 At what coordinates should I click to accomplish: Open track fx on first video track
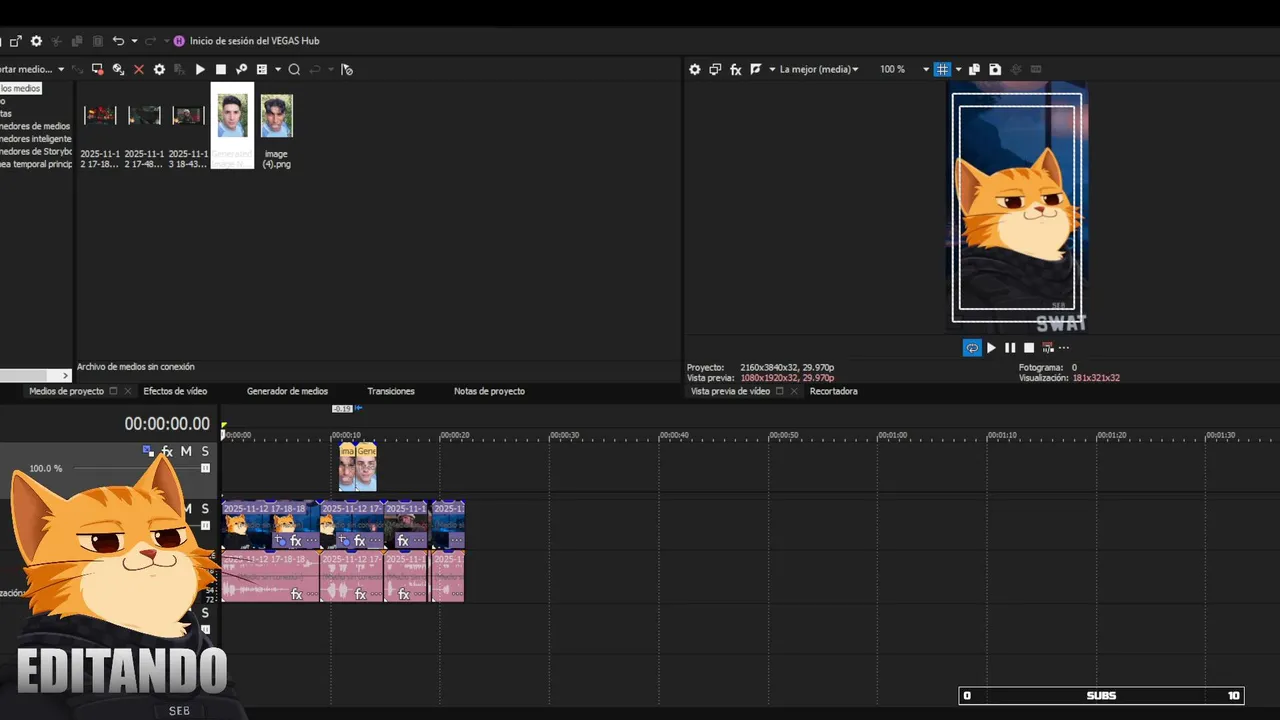click(167, 452)
